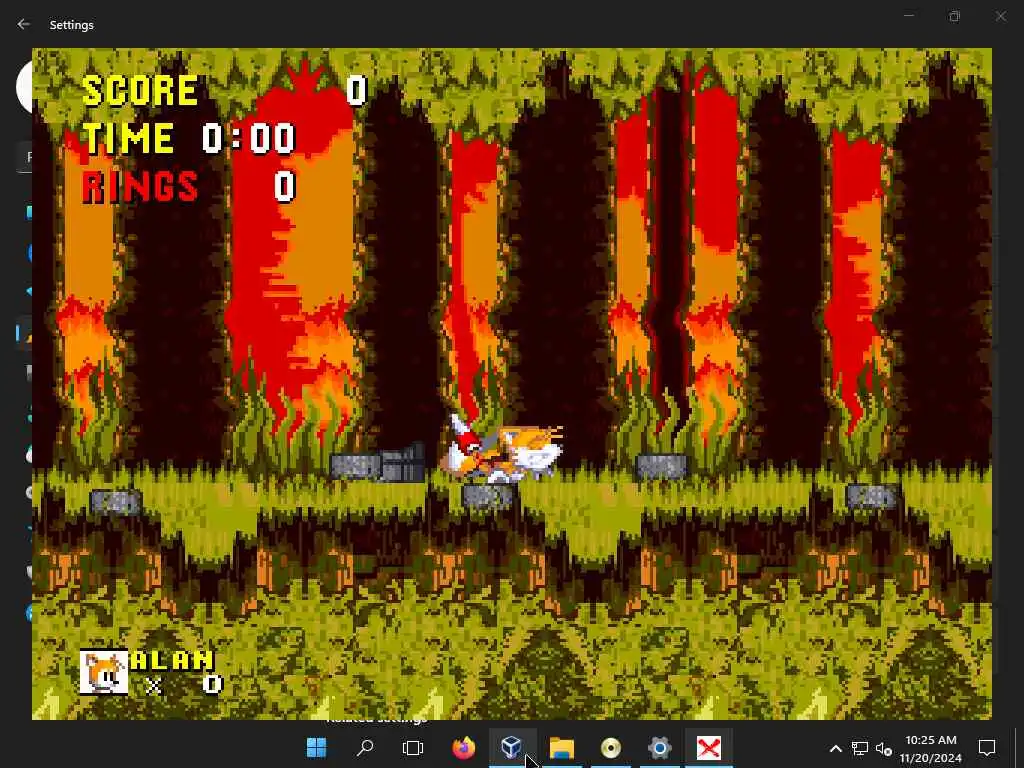Open the notification center icon
The width and height of the screenshot is (1024, 768).
[987, 748]
